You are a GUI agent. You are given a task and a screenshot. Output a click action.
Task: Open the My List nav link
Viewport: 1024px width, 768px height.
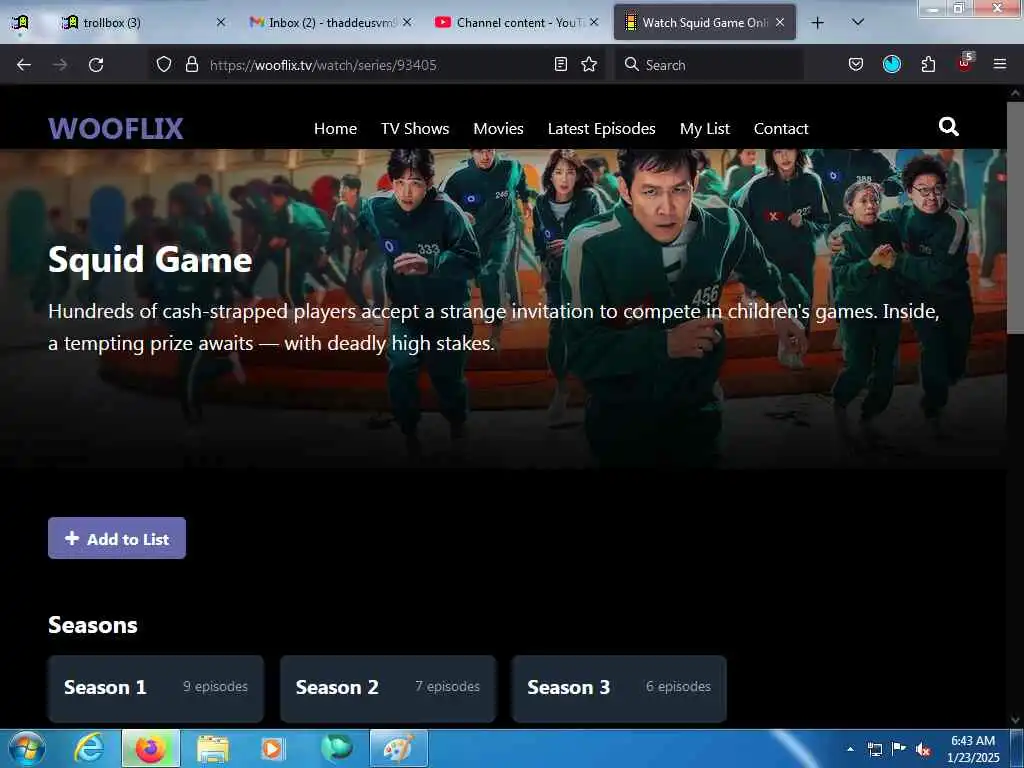[705, 129]
